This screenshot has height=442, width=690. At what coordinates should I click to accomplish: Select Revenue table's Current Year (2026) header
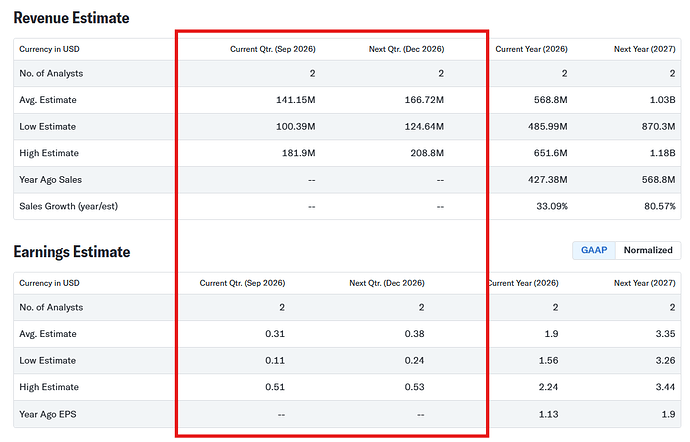click(x=531, y=49)
